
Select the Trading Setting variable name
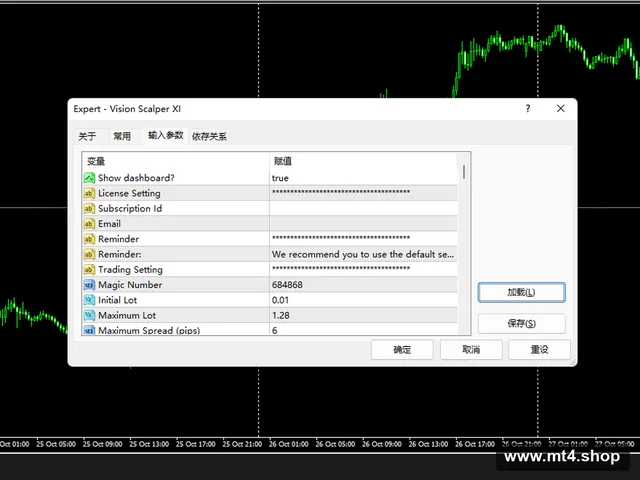130,269
